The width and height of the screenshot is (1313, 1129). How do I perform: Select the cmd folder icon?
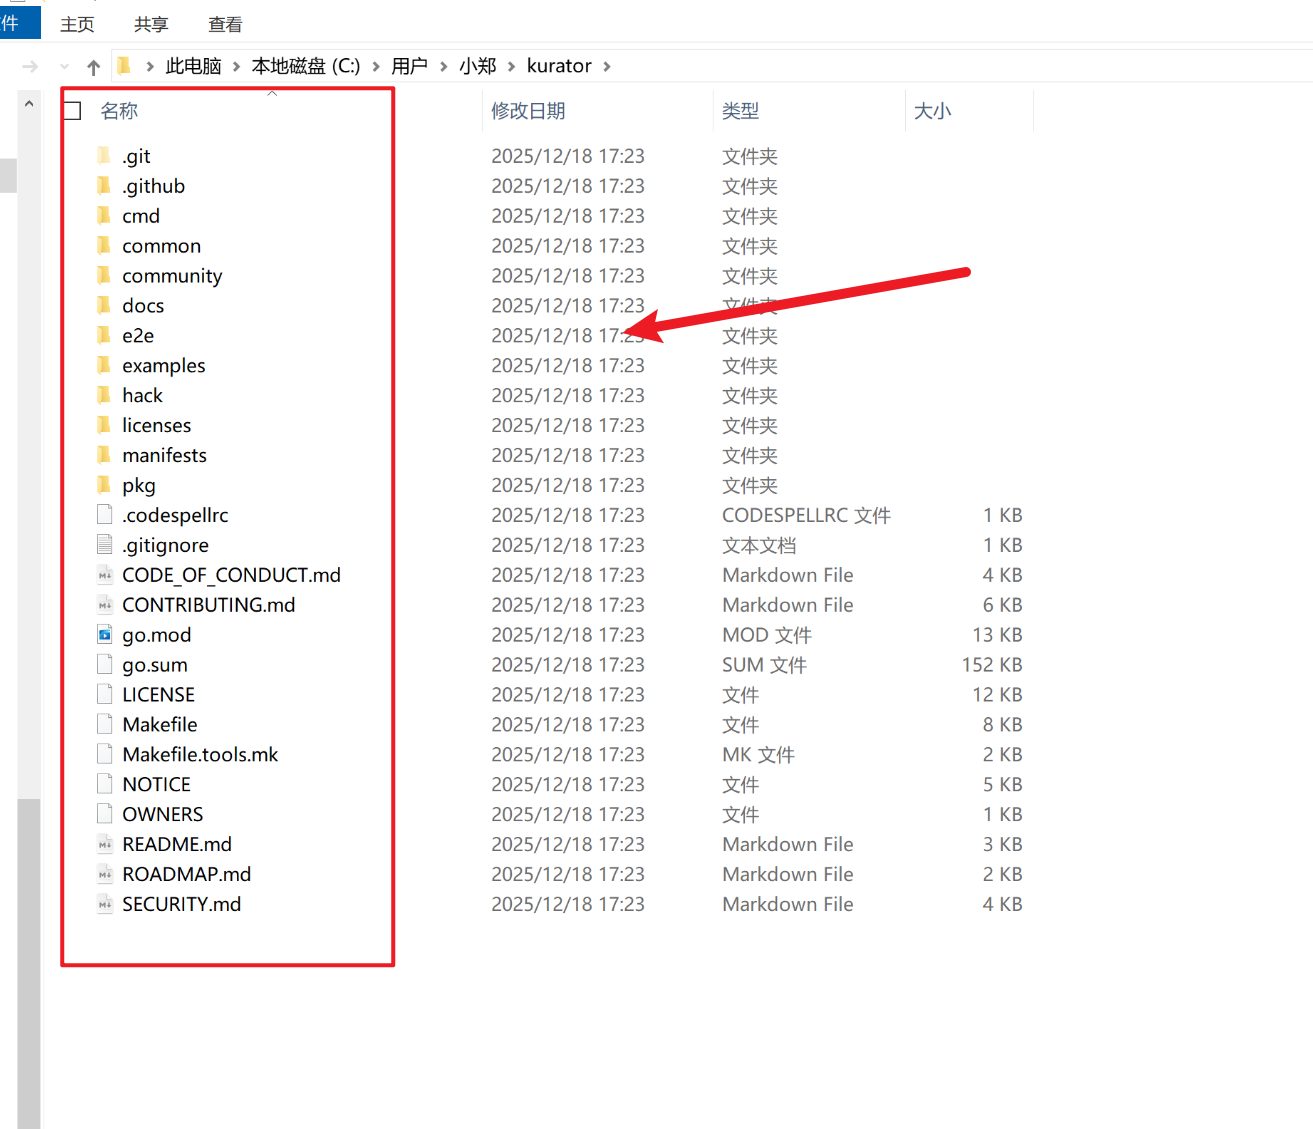[104, 215]
